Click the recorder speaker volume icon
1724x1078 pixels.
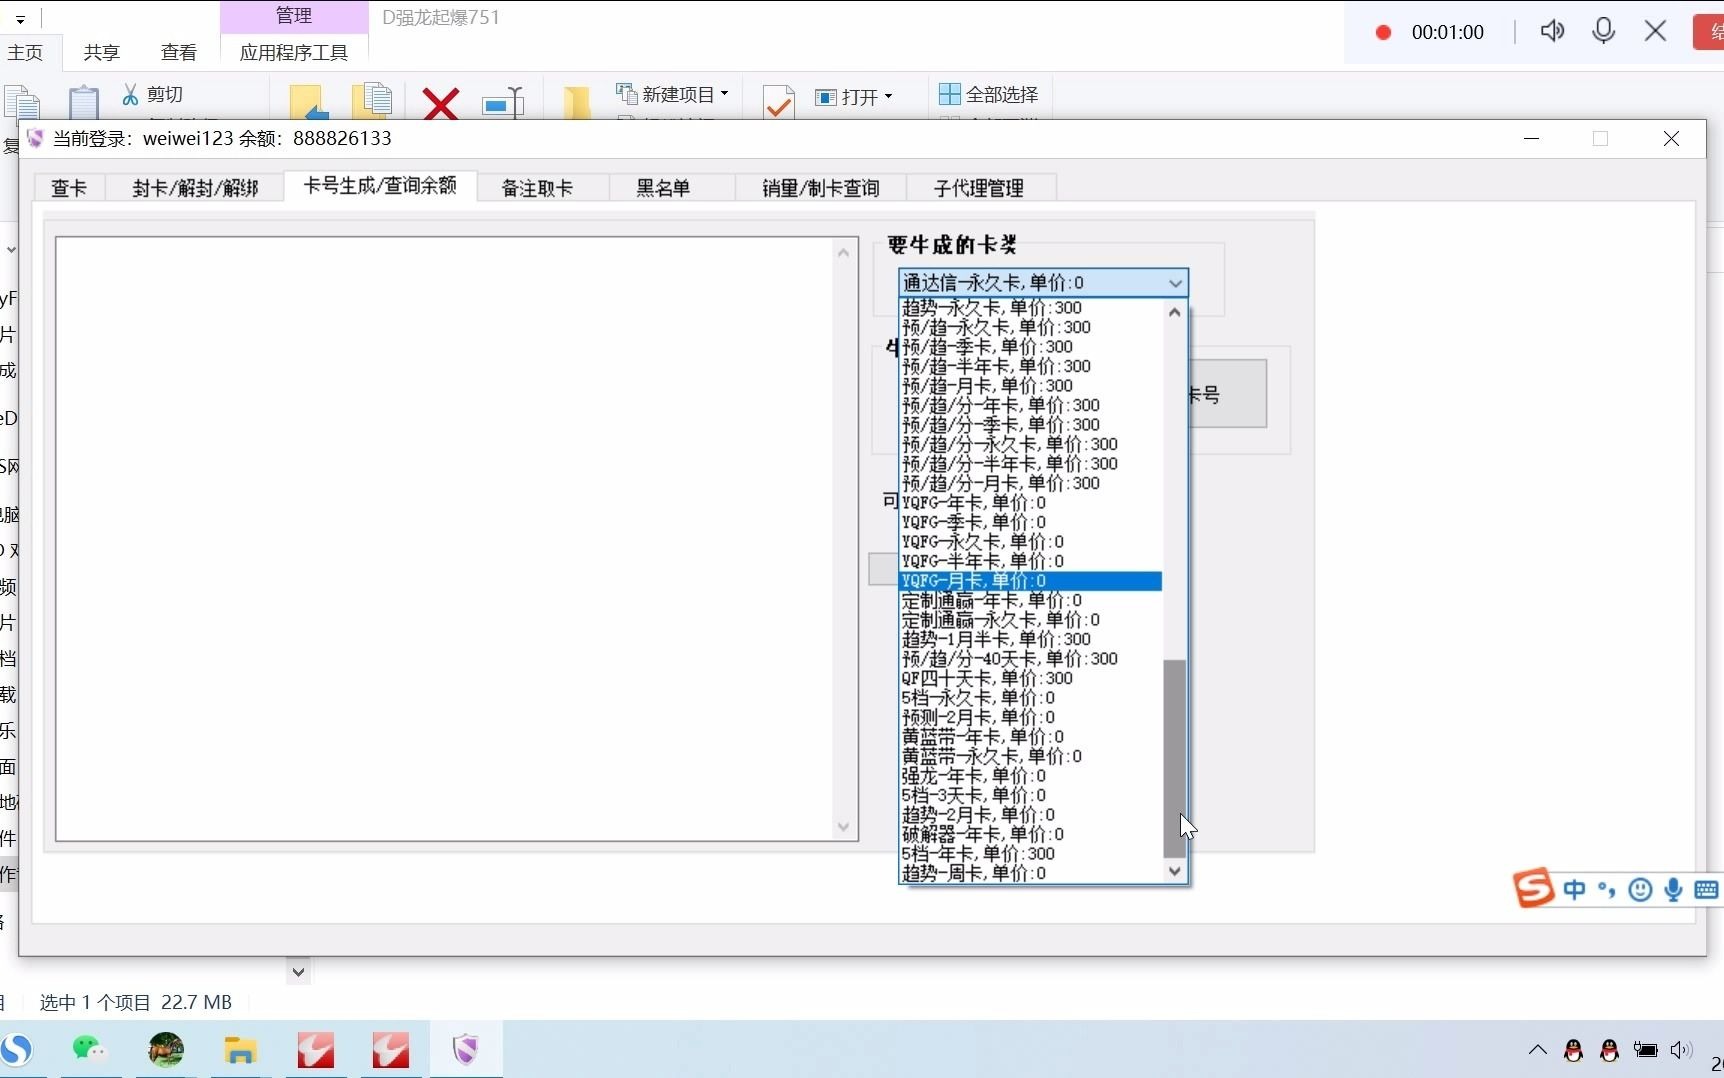[1552, 31]
